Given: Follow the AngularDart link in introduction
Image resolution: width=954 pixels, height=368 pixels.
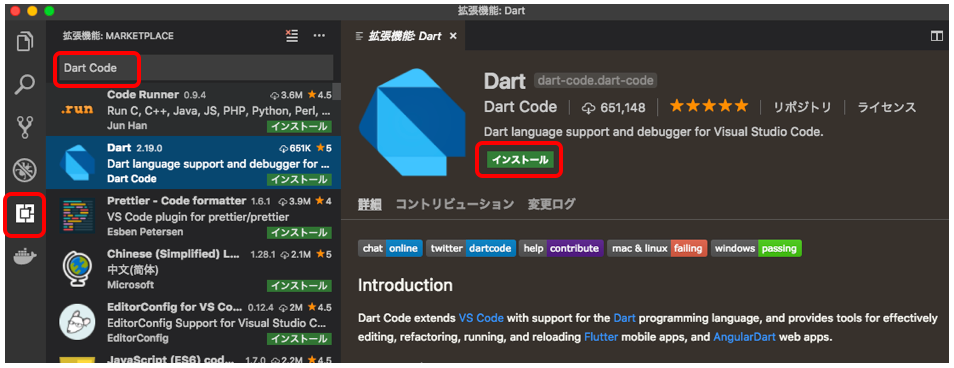Looking at the screenshot, I should (745, 336).
